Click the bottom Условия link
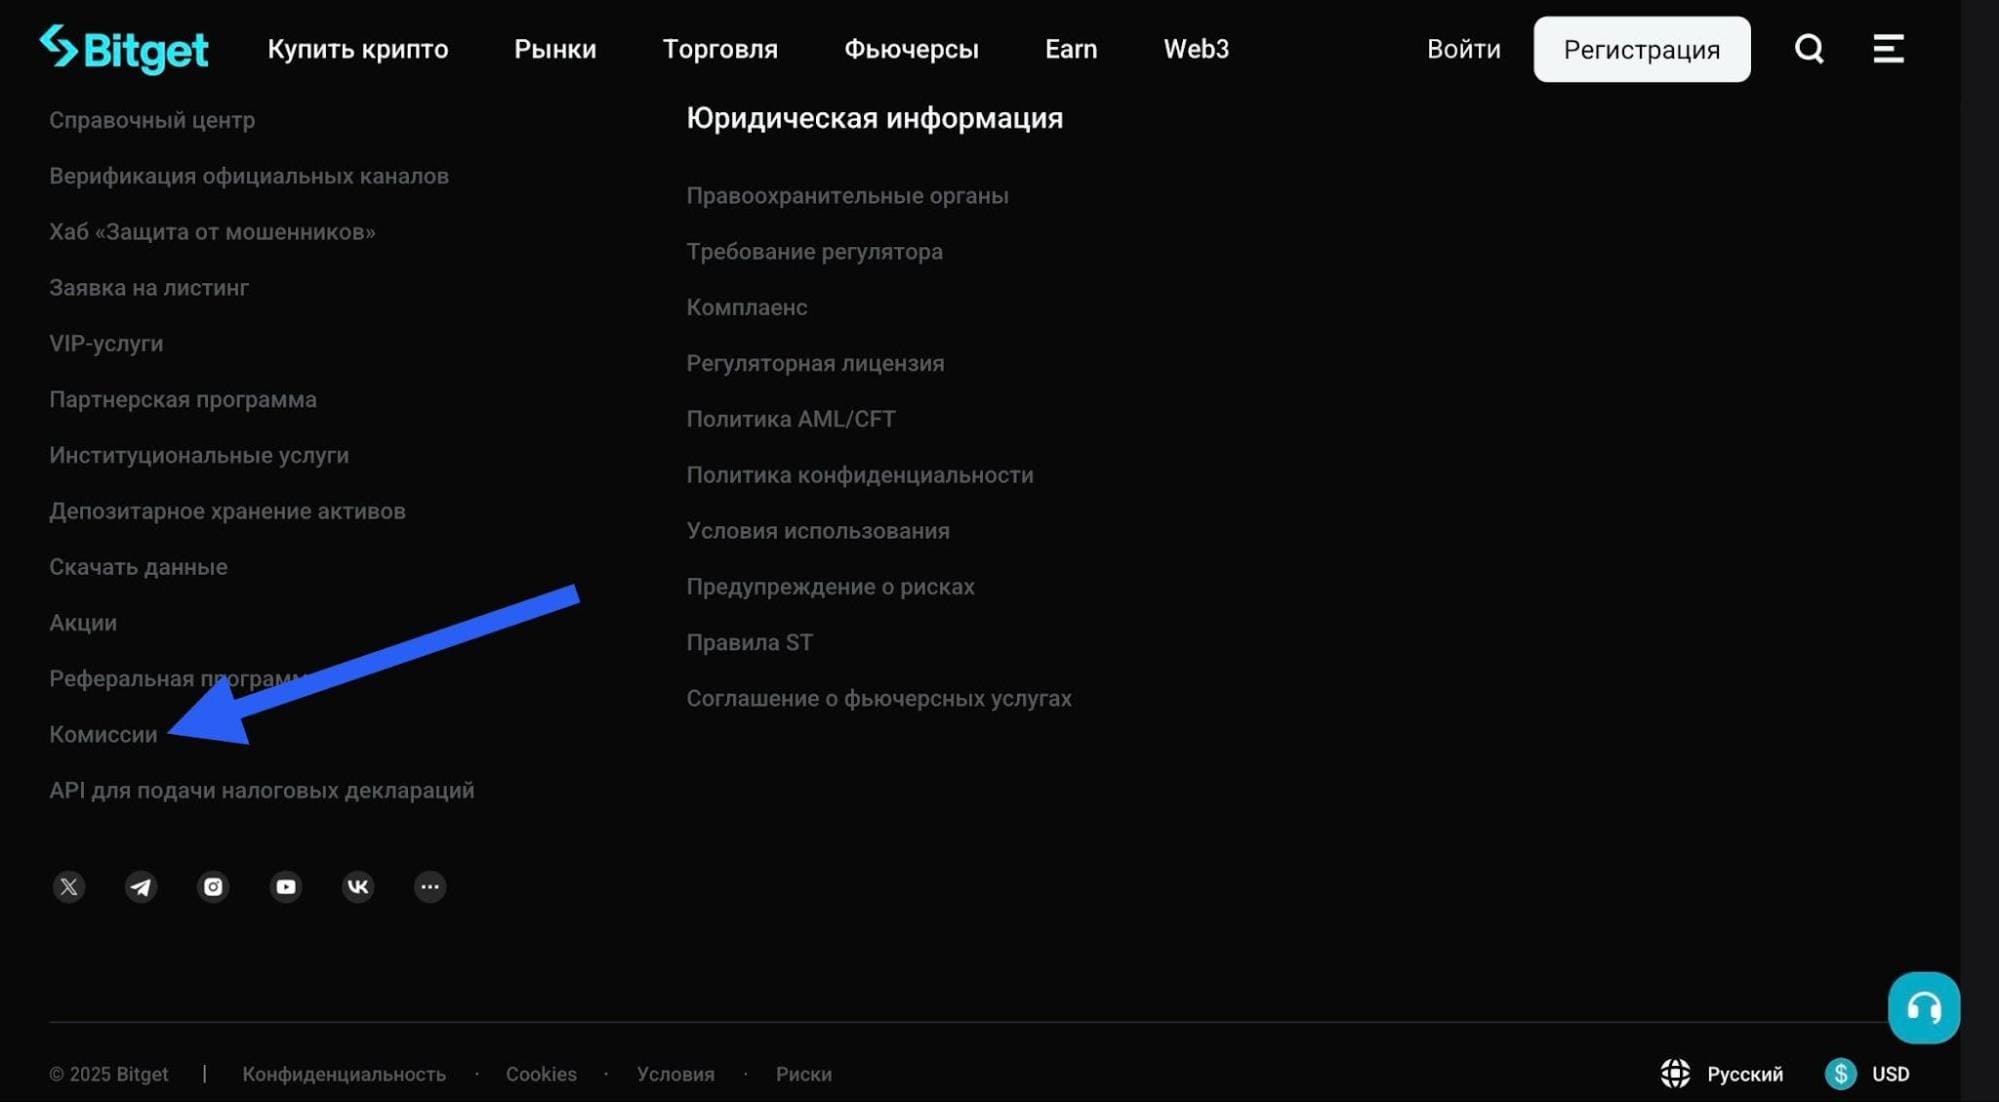This screenshot has width=1999, height=1102. (x=676, y=1074)
